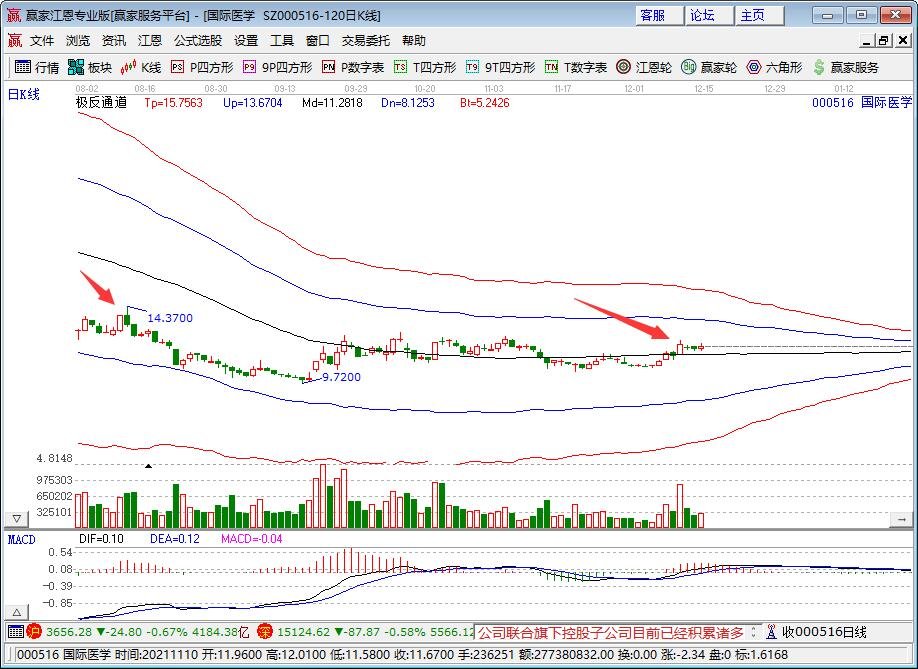Select the 六角形 hexagon tool
Screen dimensions: 918x669
coord(774,67)
